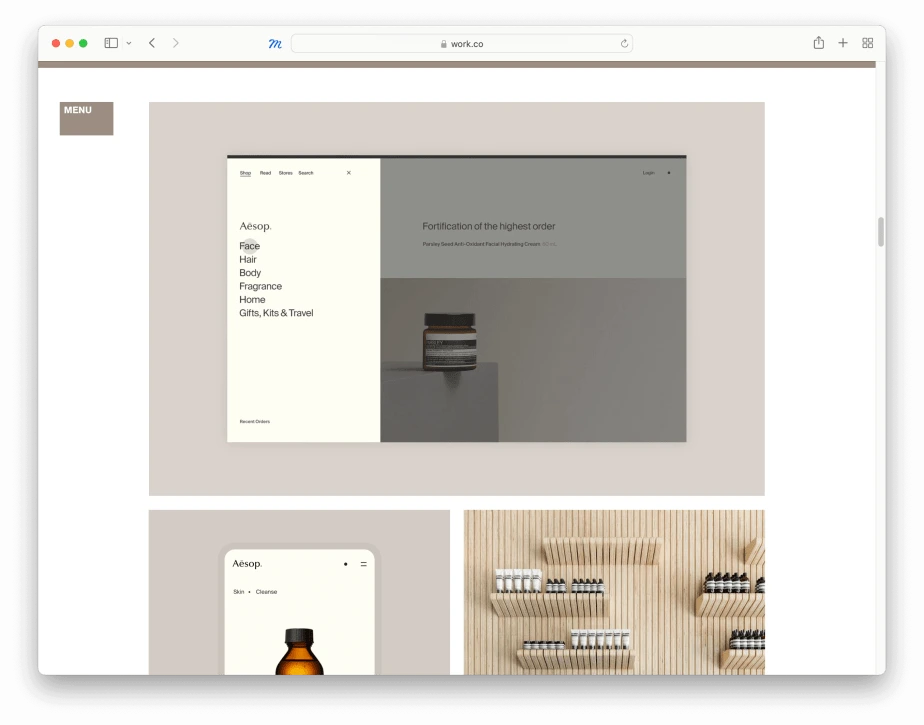Screen dimensions: 924x725
Task: Select the Read nav item
Action: pos(265,173)
